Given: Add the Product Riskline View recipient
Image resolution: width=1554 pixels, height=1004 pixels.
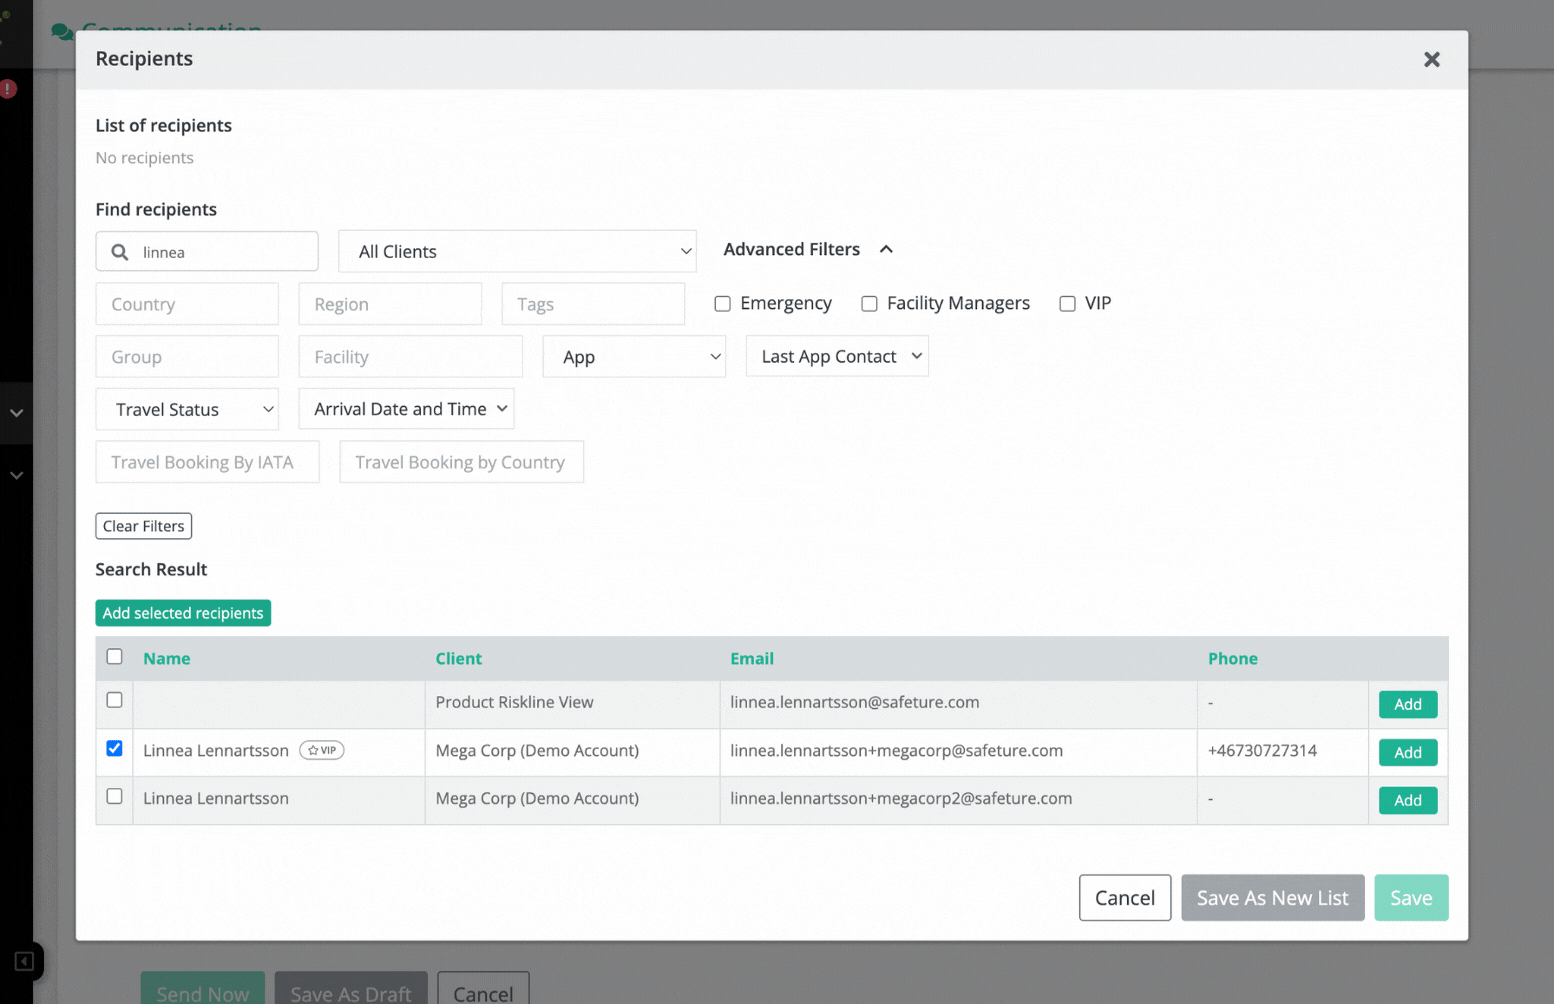Looking at the screenshot, I should coord(1407,704).
